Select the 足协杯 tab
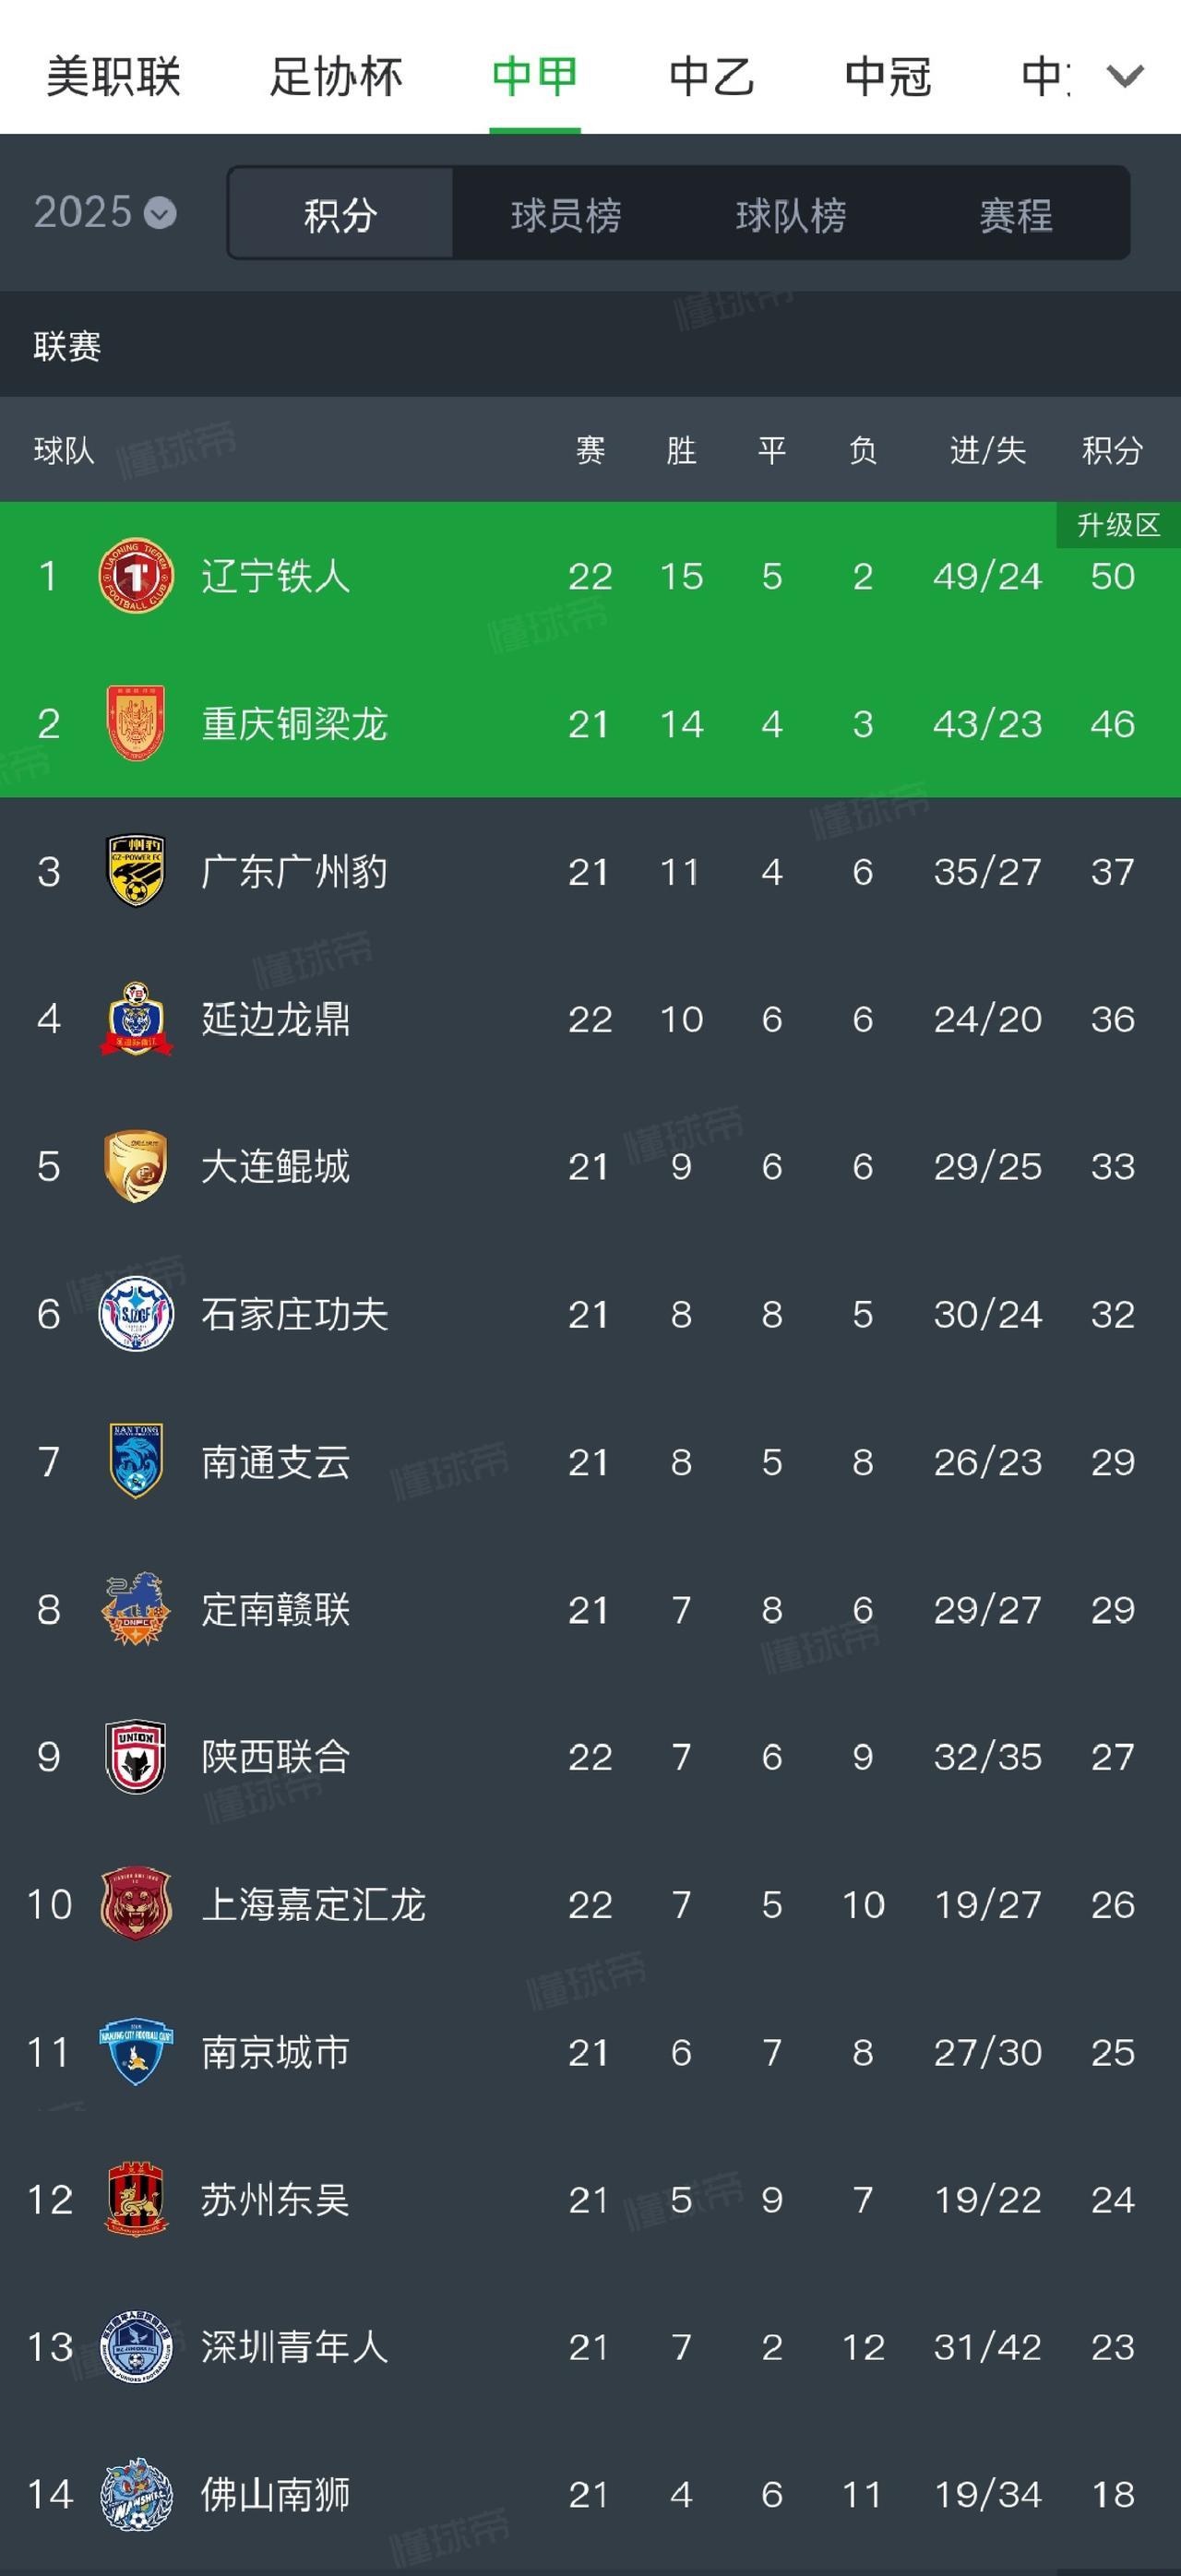The width and height of the screenshot is (1181, 2576). 336,76
